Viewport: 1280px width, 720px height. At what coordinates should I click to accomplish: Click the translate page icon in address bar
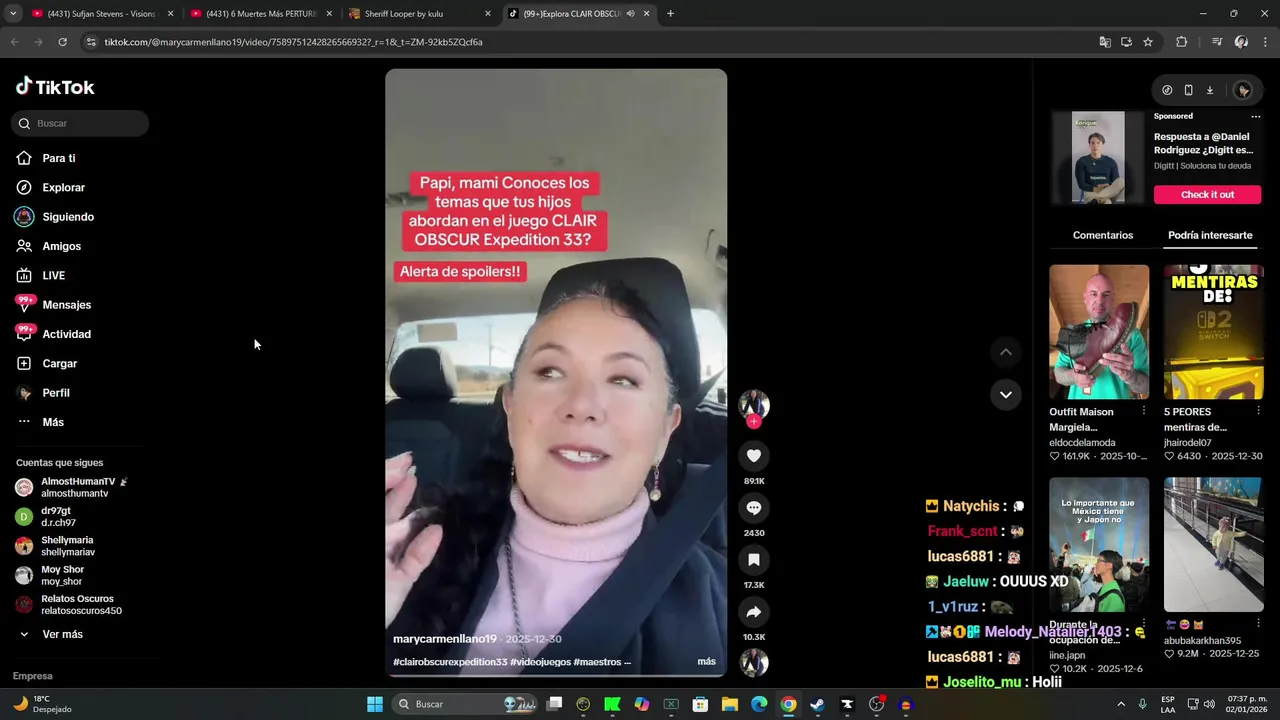coord(1105,42)
